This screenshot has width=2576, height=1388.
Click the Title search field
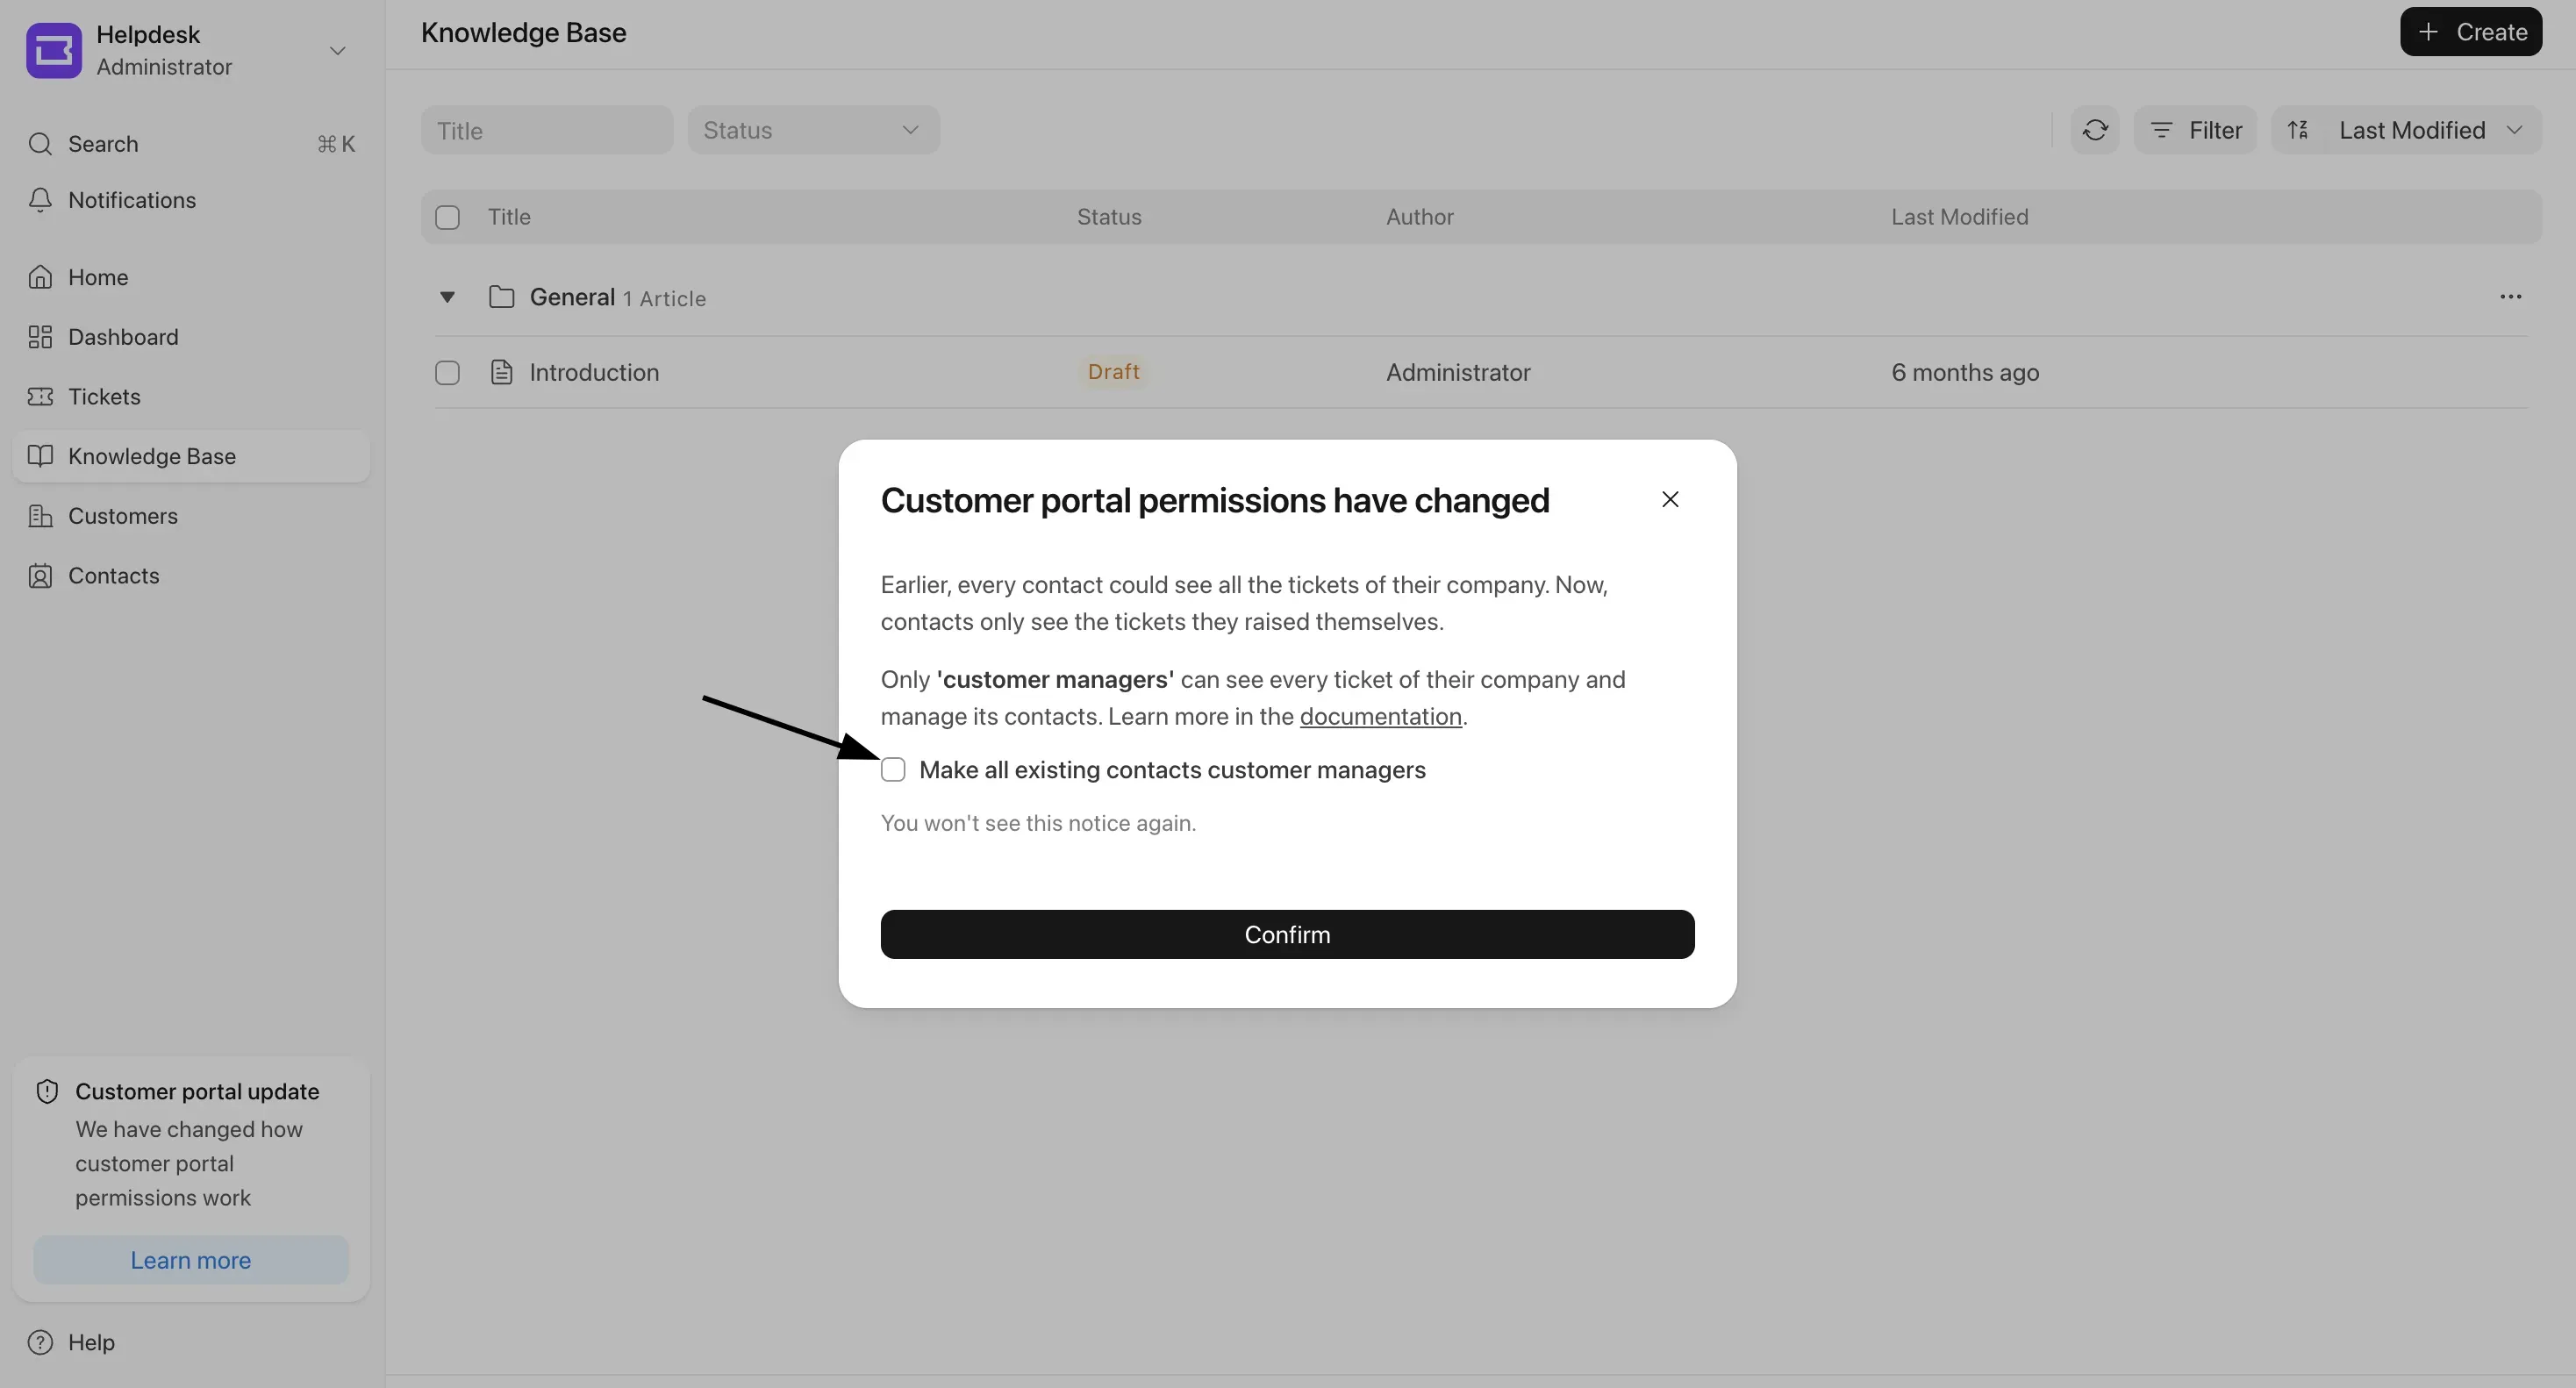pos(547,130)
